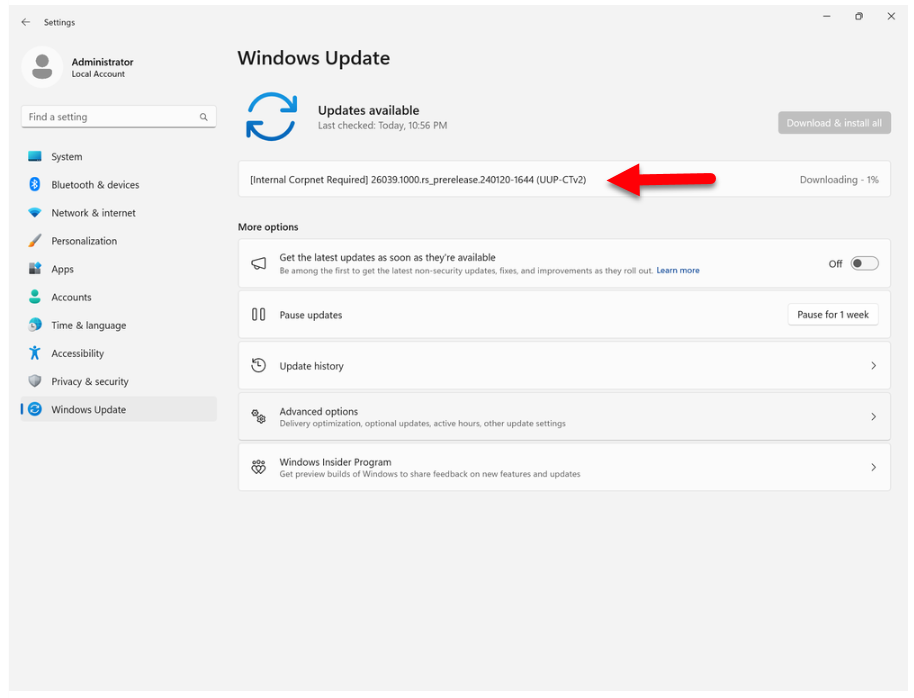Click the Local Account label
Screen dimensions: 914x698
tap(98, 74)
